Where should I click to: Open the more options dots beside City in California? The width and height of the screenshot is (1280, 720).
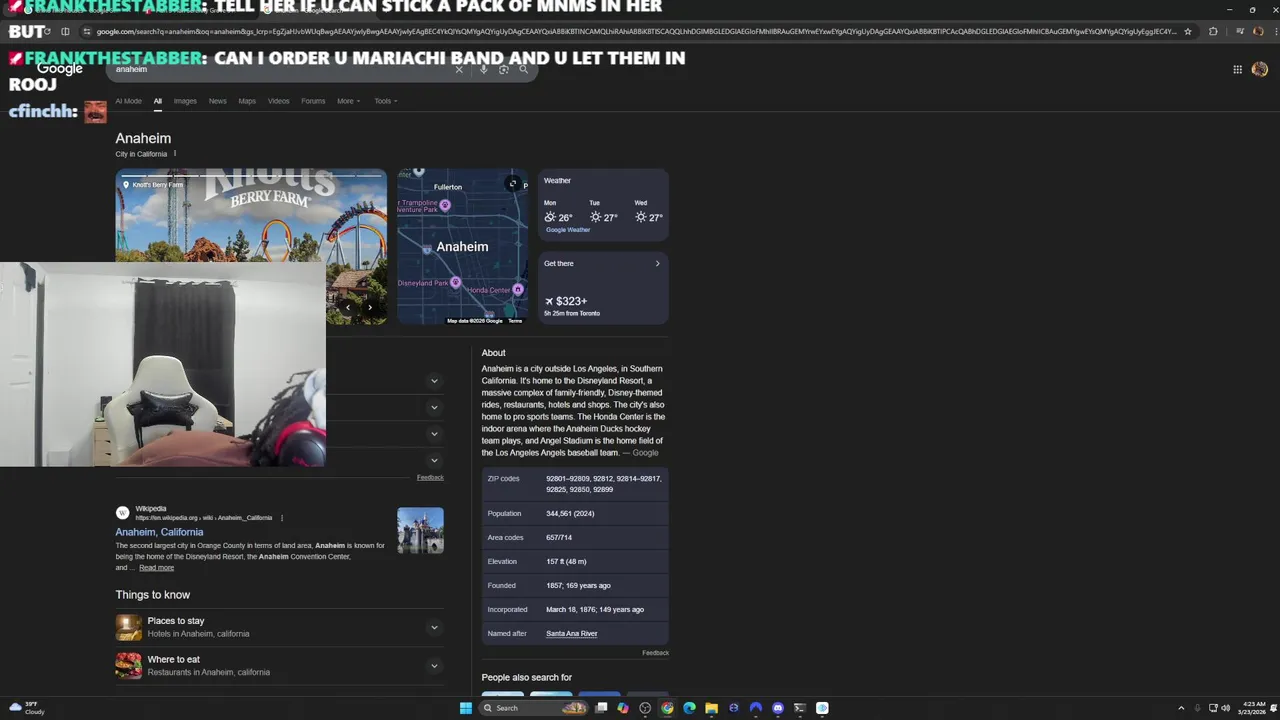pyautogui.click(x=175, y=153)
